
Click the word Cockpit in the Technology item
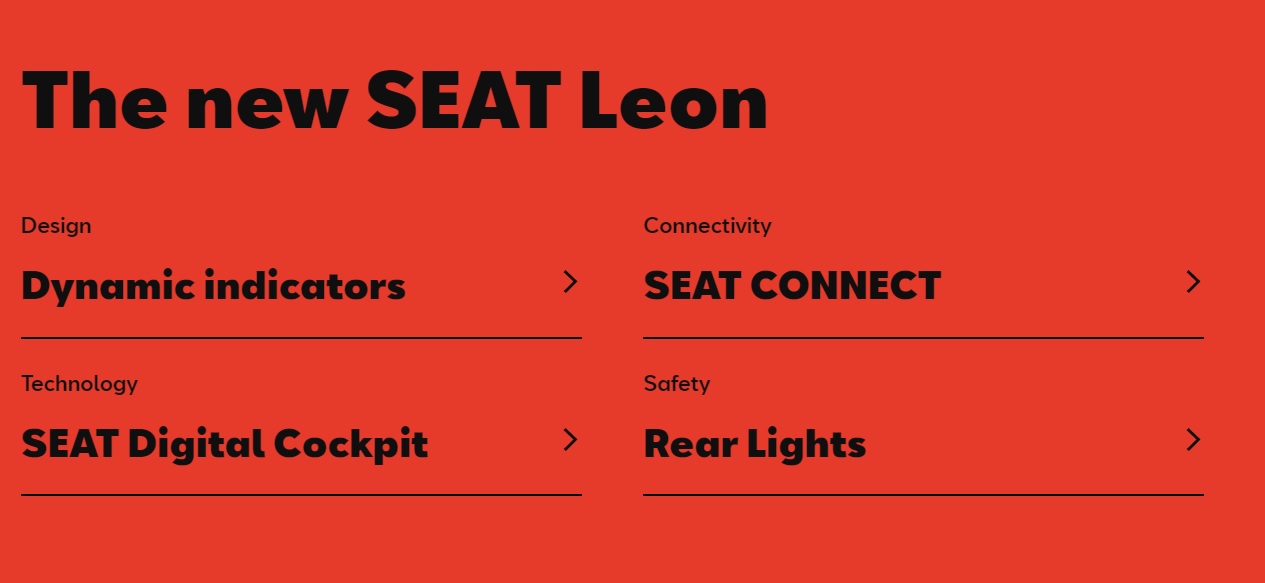(x=351, y=444)
